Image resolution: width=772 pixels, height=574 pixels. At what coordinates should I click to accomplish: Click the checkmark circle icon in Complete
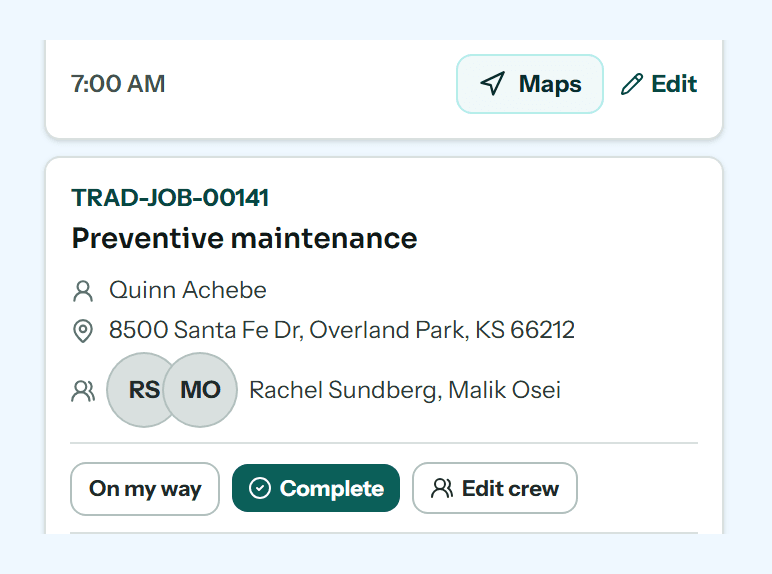(x=260, y=488)
